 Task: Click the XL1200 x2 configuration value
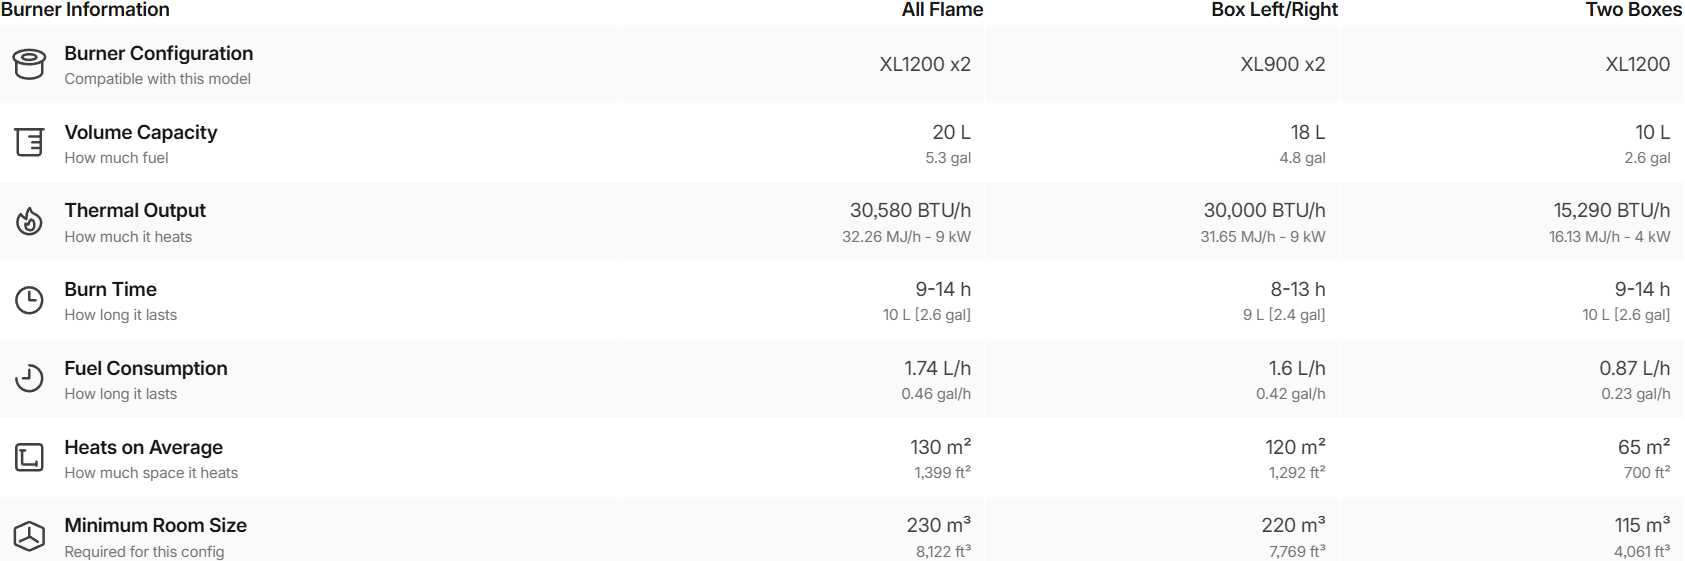tap(925, 64)
